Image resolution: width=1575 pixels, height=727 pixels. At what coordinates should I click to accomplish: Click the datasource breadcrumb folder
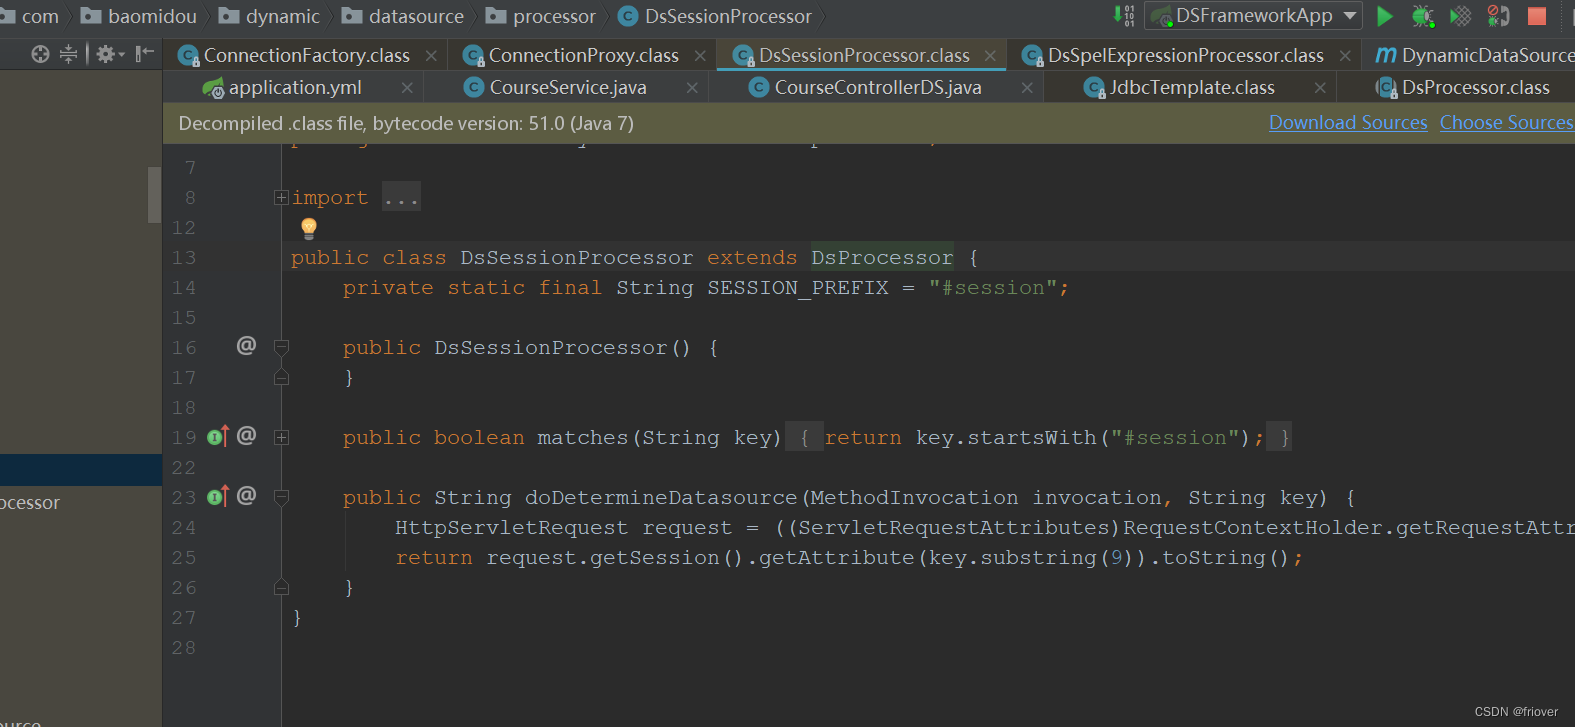tap(403, 16)
